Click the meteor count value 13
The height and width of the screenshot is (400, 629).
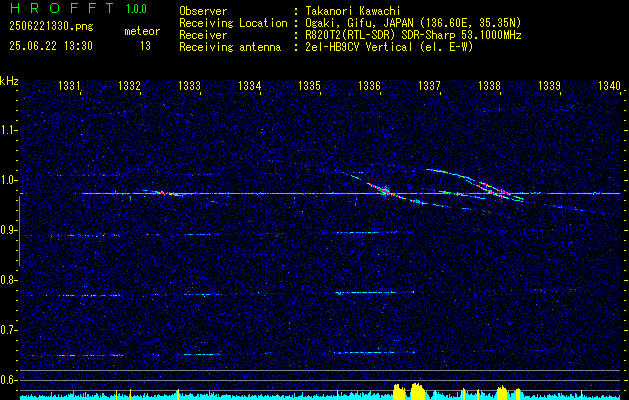click(x=145, y=46)
